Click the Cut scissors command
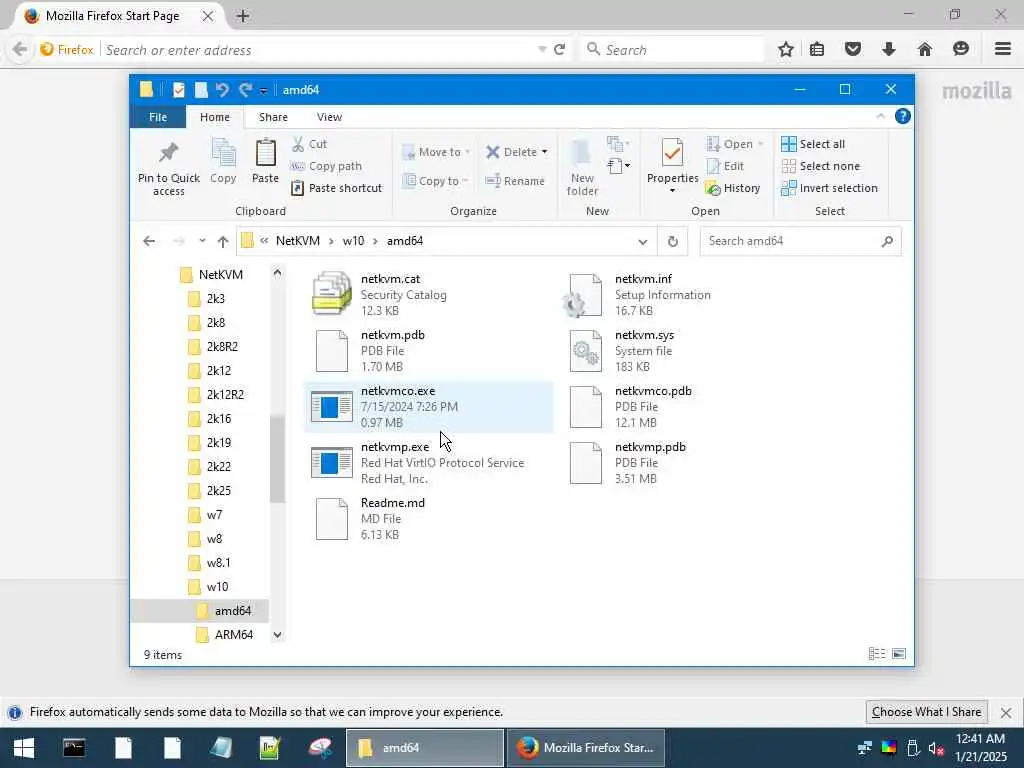Viewport: 1024px width, 768px height. (x=309, y=144)
